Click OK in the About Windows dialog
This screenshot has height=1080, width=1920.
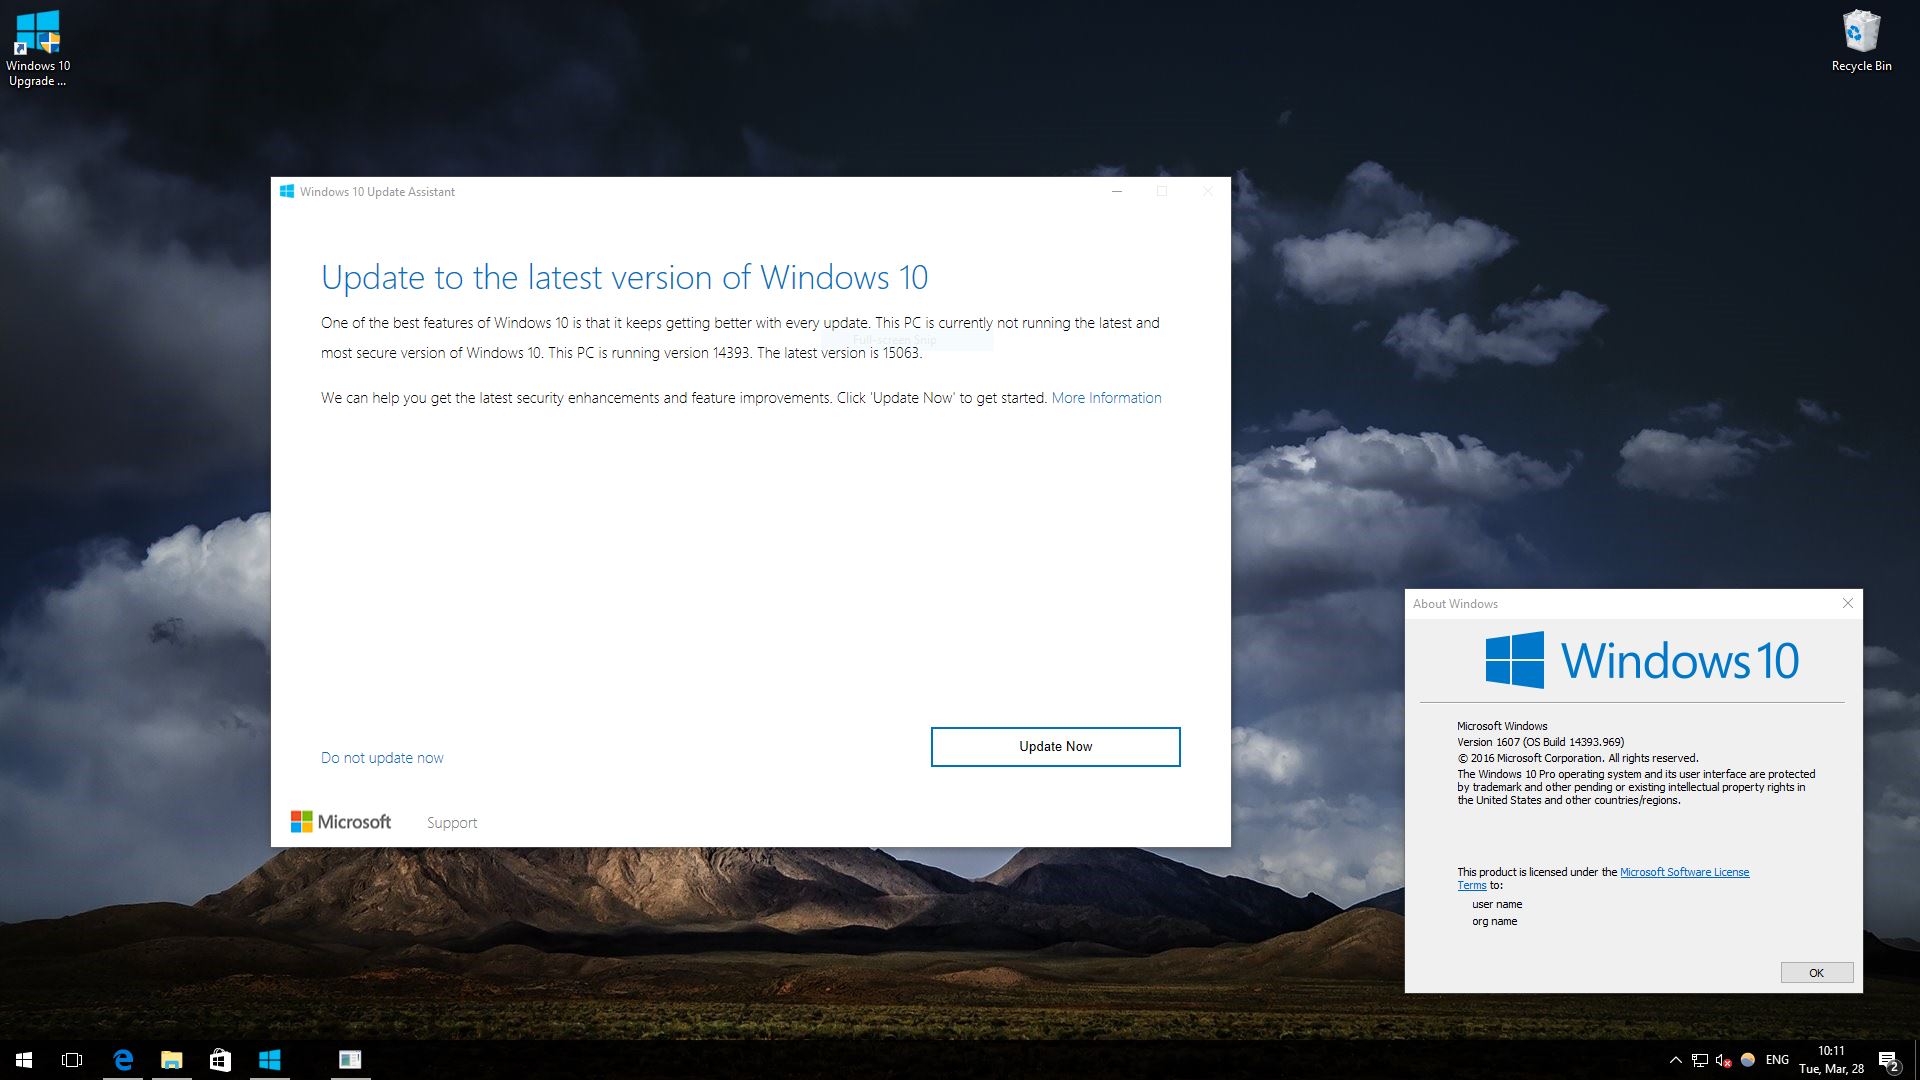tap(1816, 973)
